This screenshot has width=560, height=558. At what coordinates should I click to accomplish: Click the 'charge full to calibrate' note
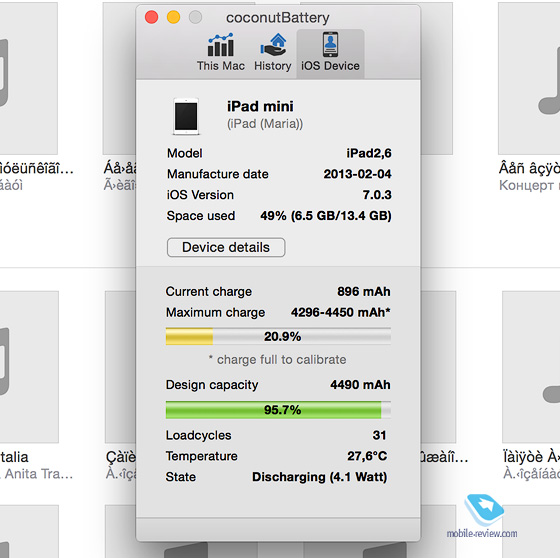pyautogui.click(x=278, y=359)
